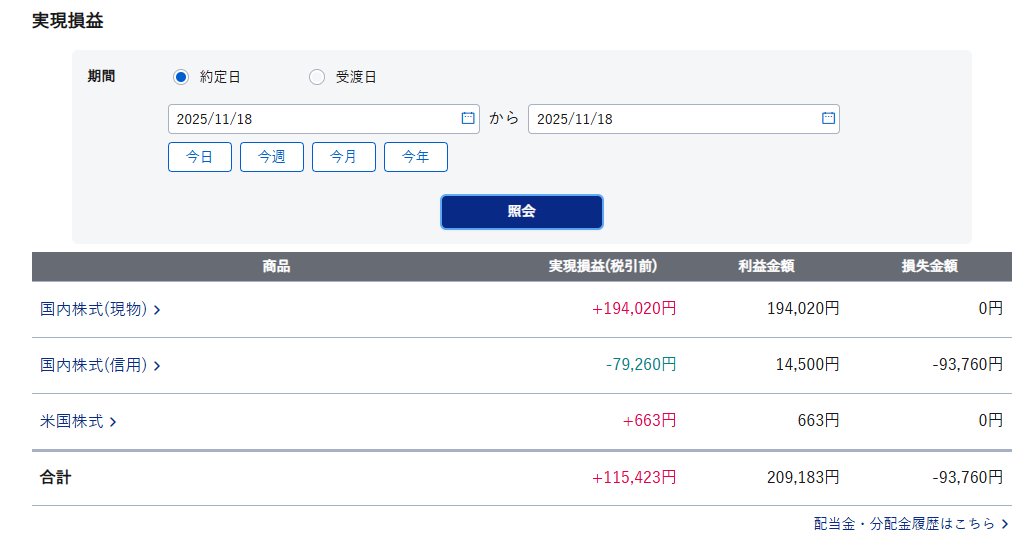Click into the start date field
This screenshot has width=1016, height=547.
click(310, 119)
